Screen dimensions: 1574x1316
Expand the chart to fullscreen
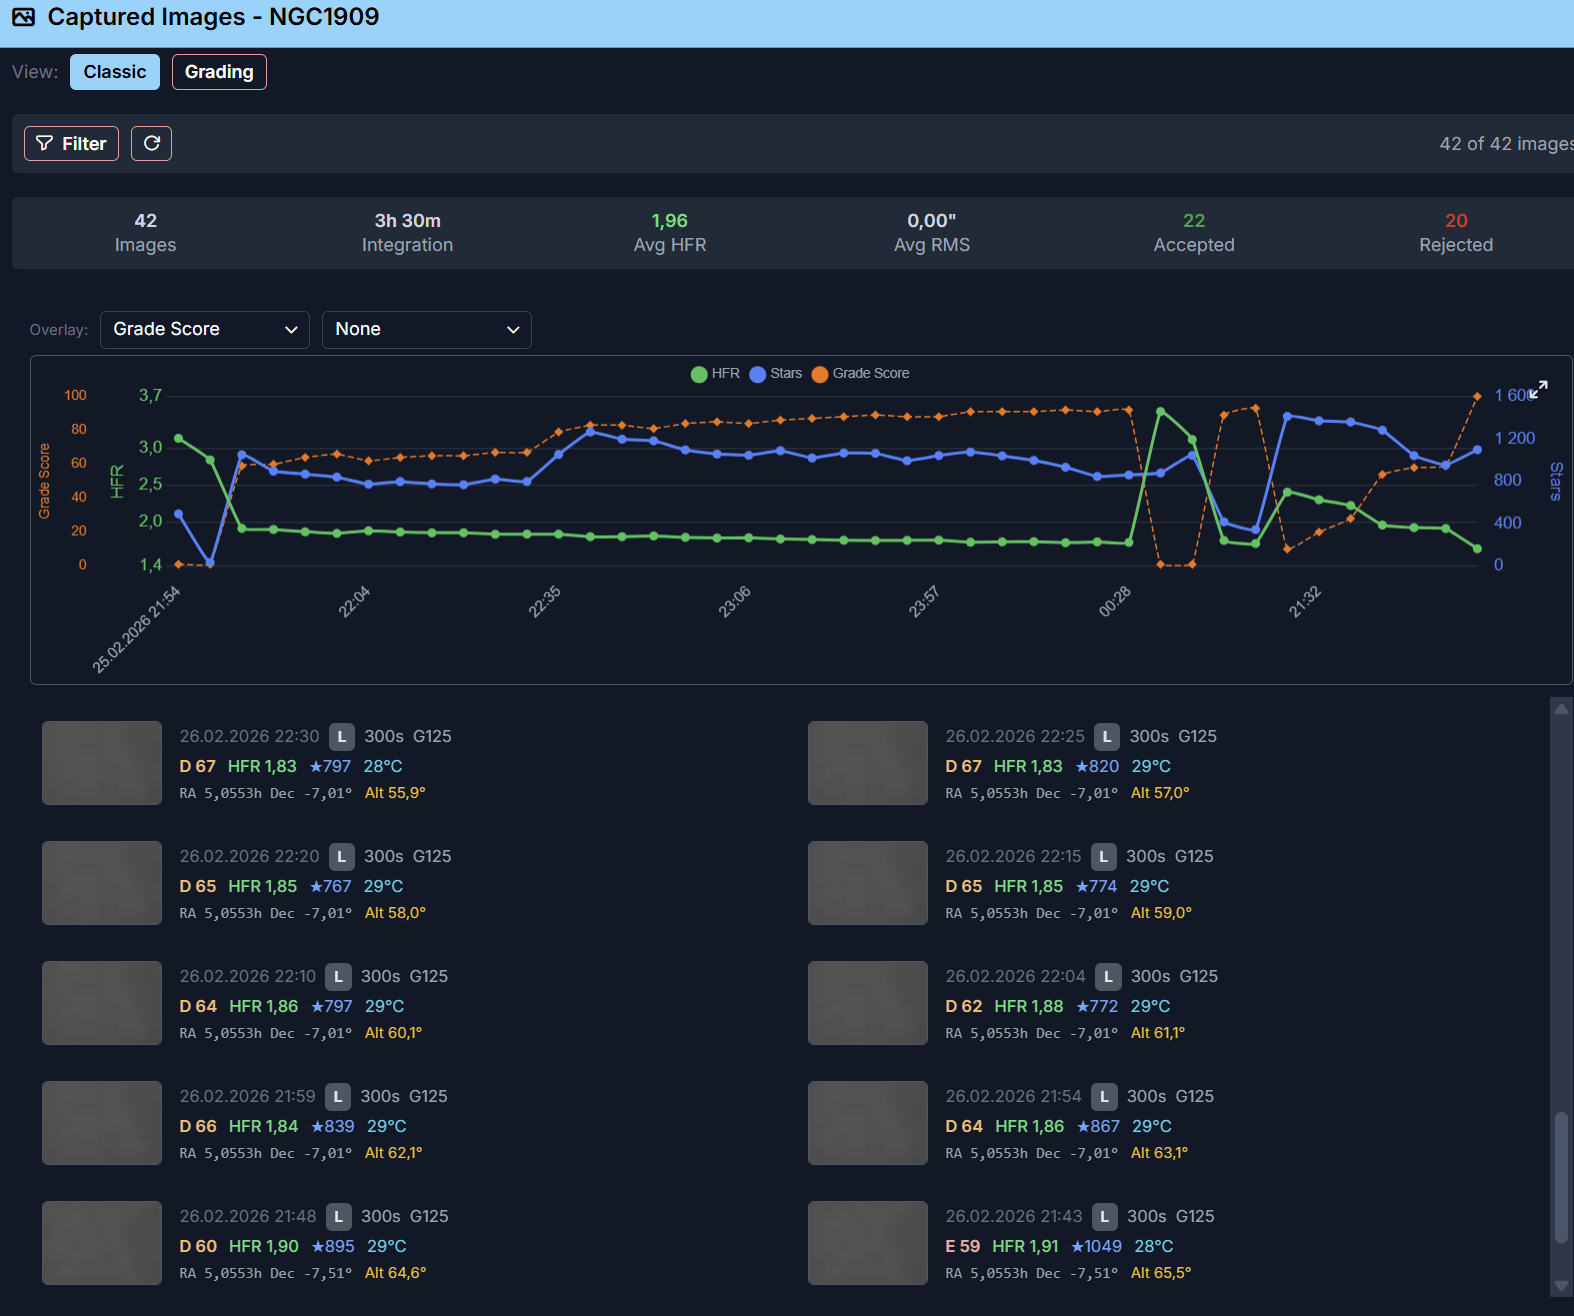pyautogui.click(x=1538, y=390)
